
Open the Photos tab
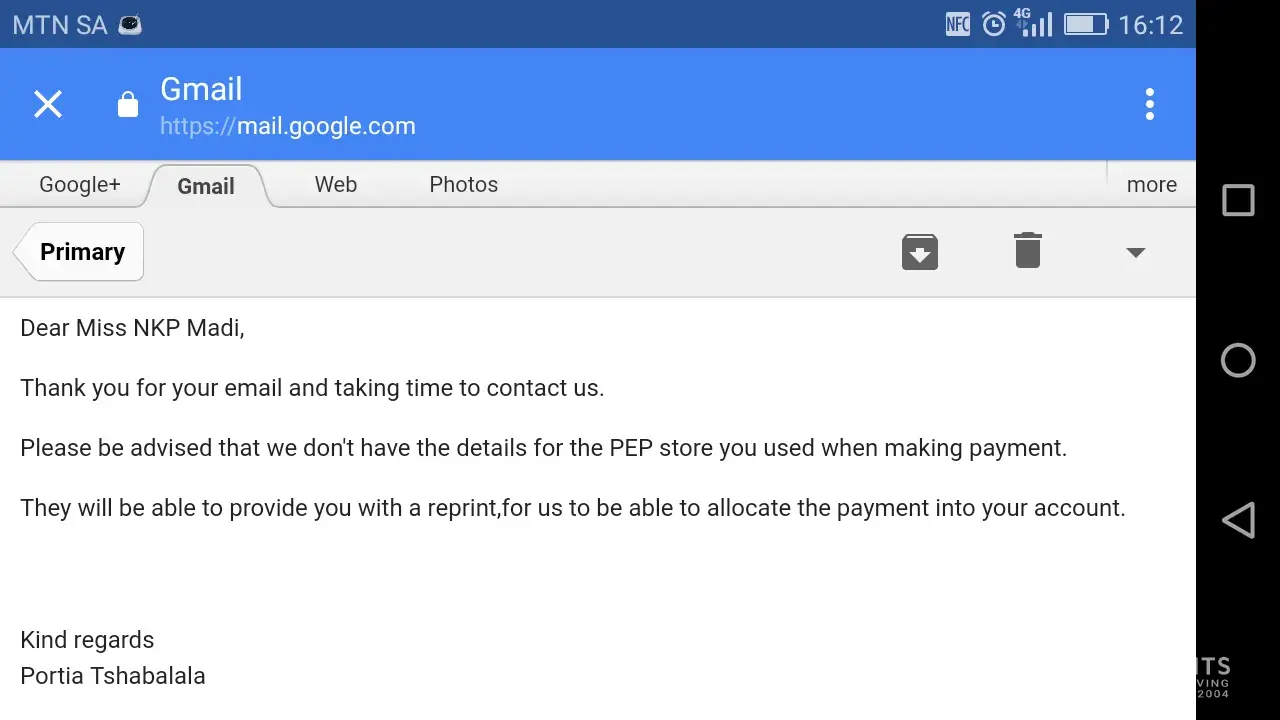click(463, 185)
